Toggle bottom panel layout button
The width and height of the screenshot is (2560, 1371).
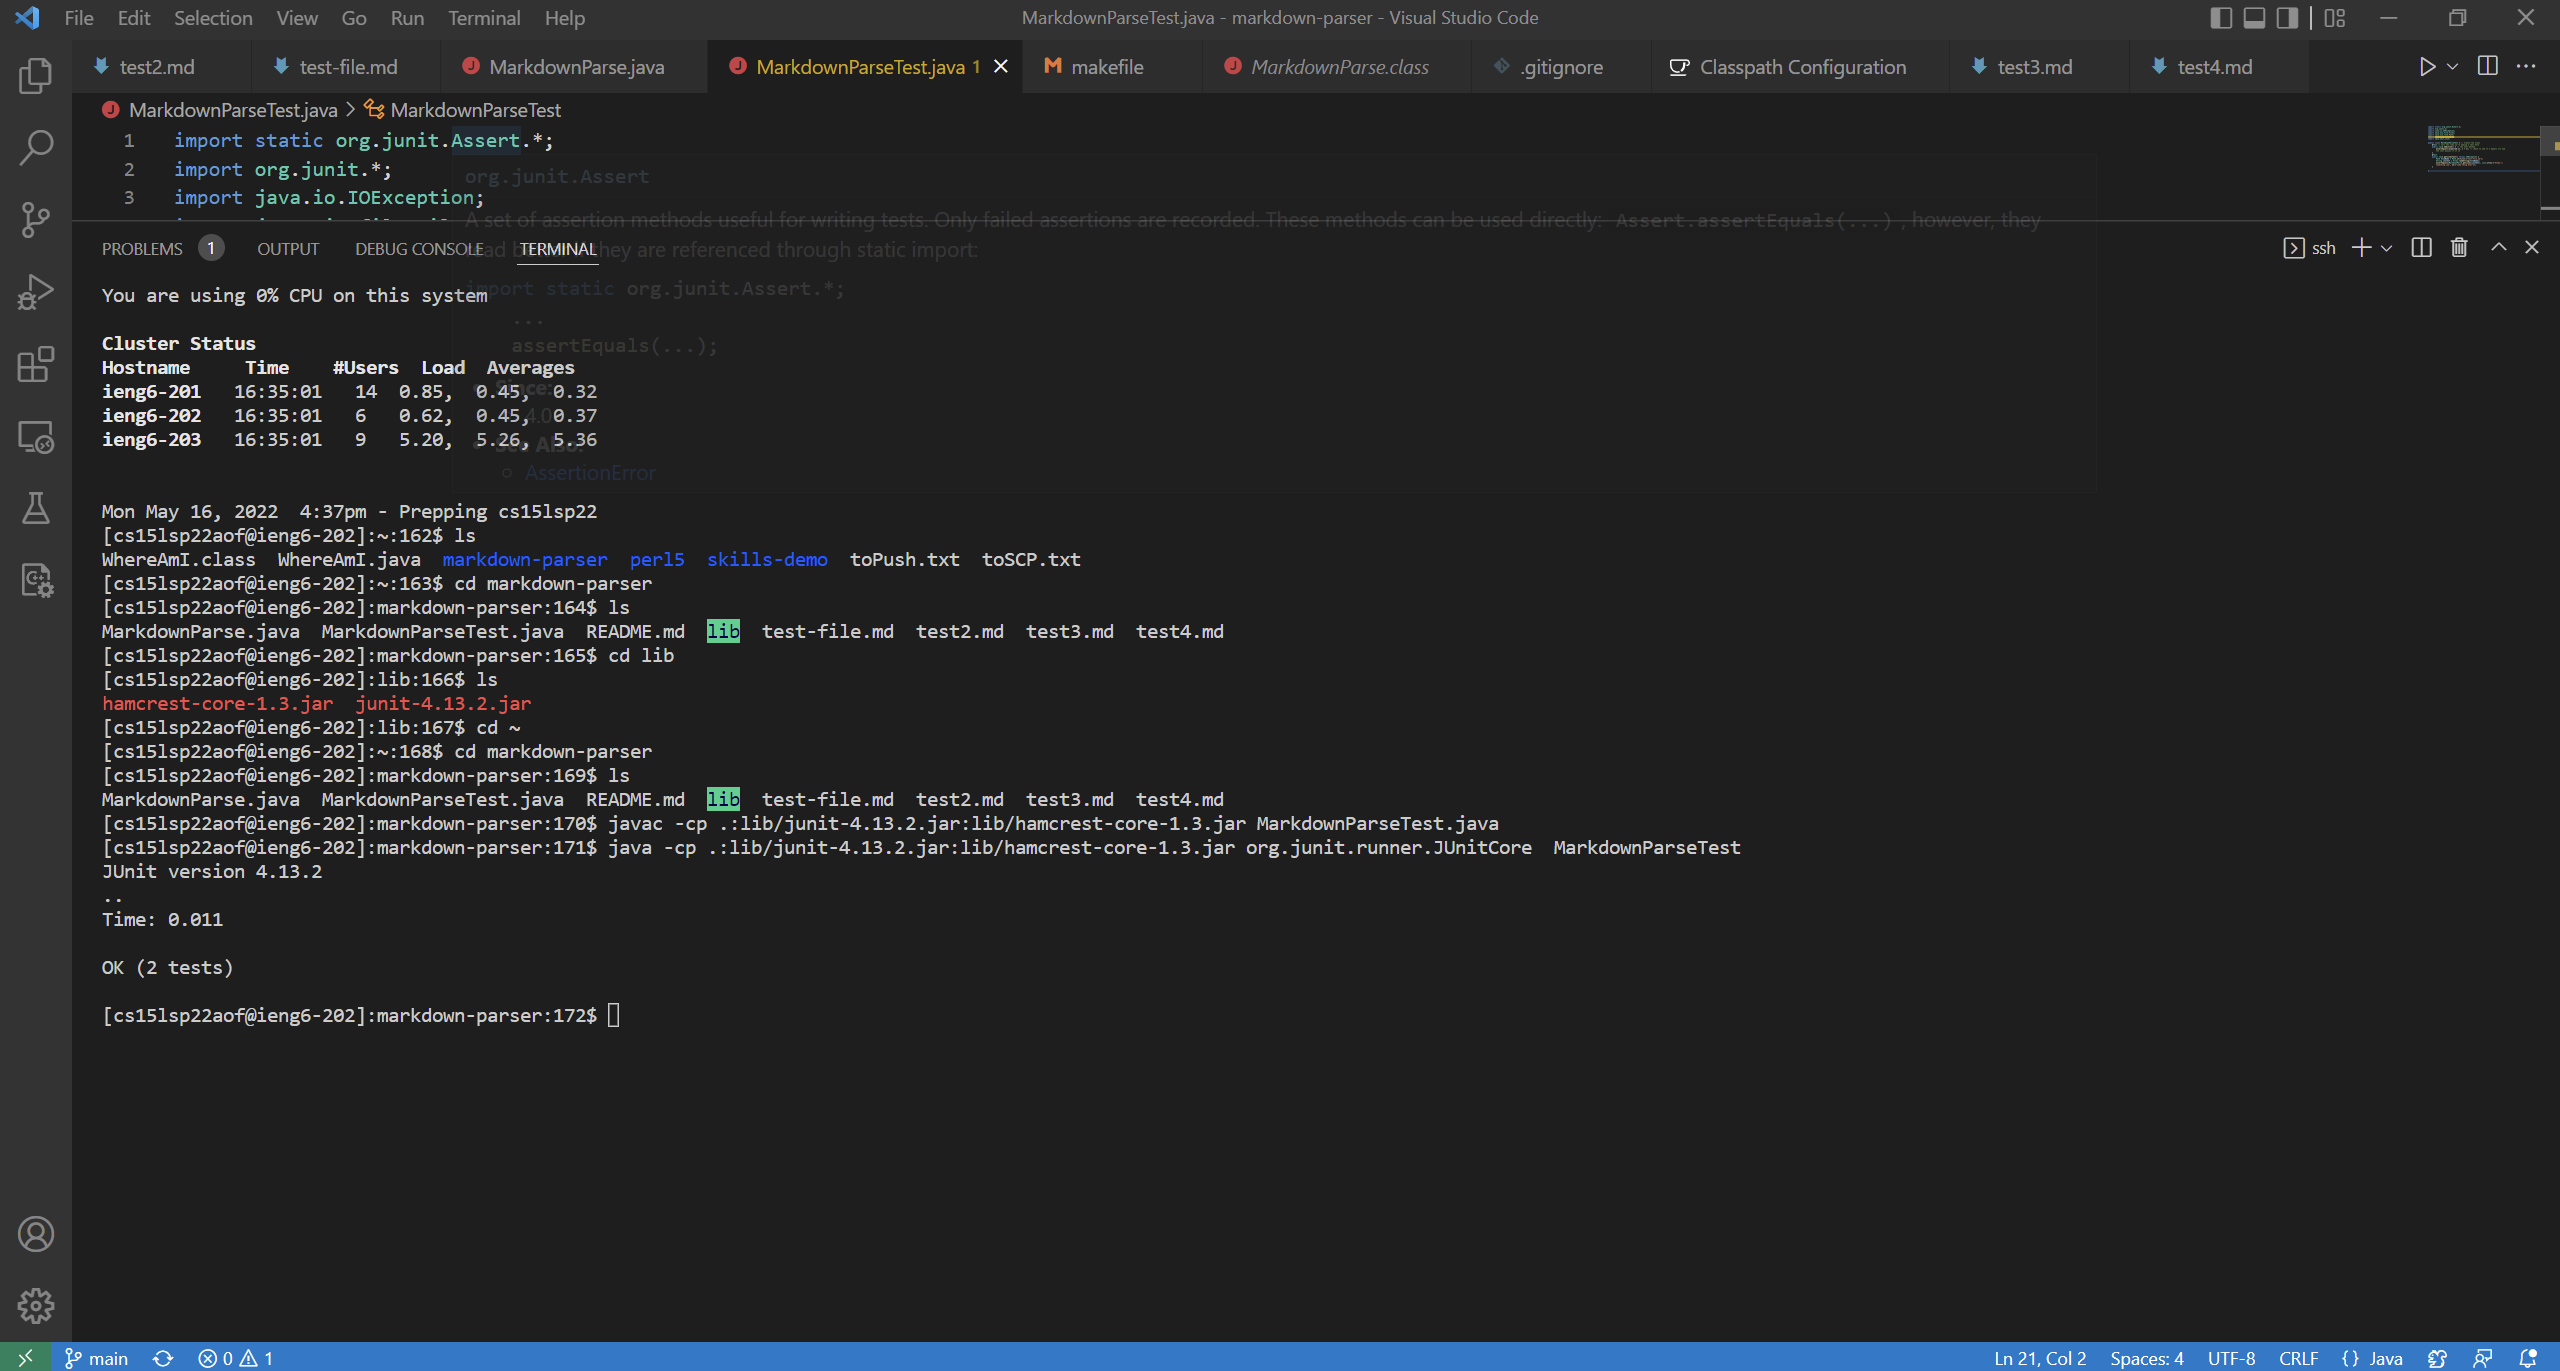(x=2254, y=18)
